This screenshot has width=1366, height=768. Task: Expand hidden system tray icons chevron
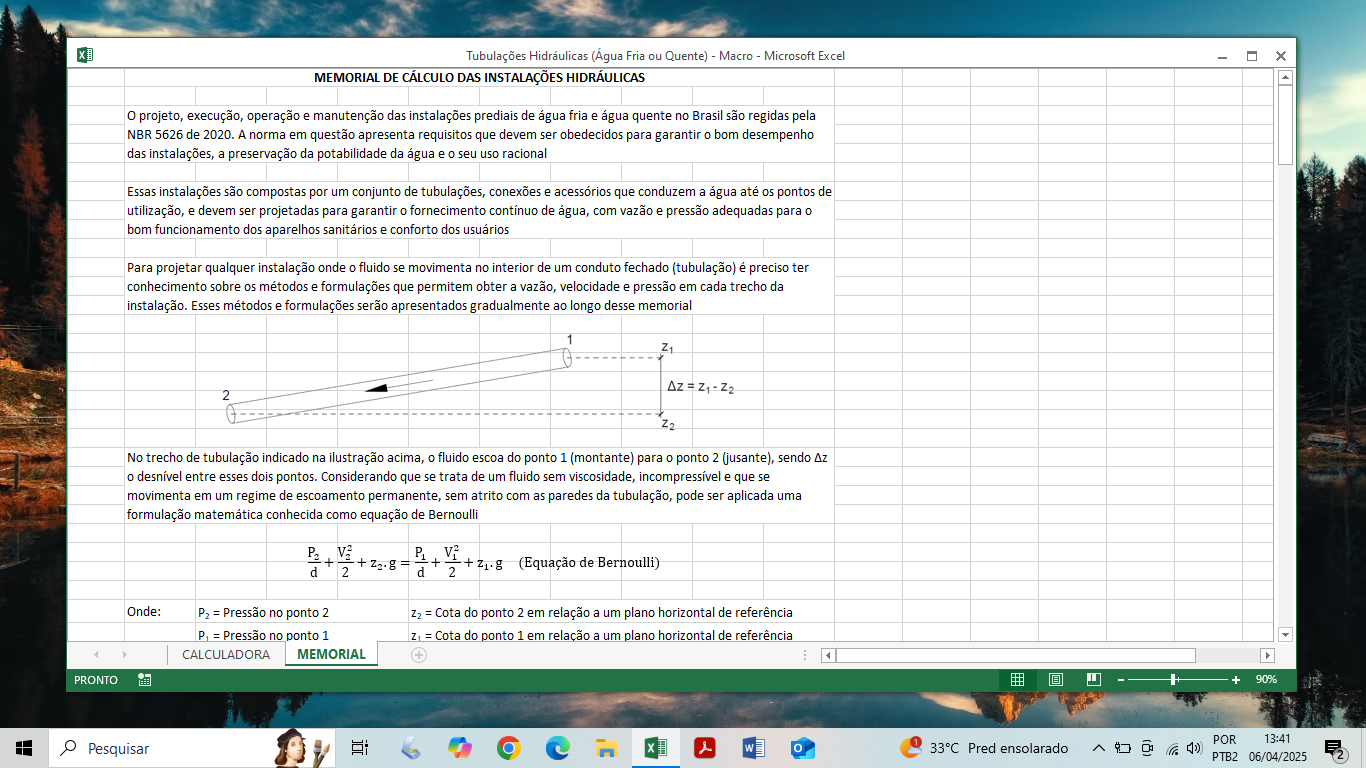1098,748
